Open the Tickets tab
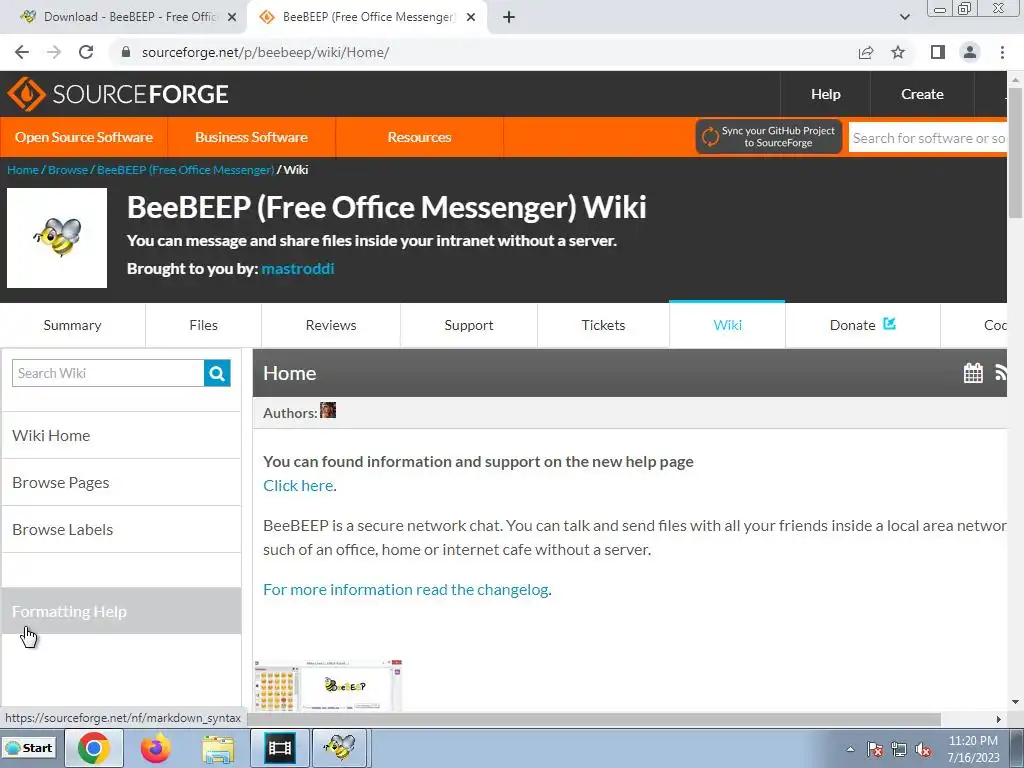1024x768 pixels. pyautogui.click(x=603, y=325)
